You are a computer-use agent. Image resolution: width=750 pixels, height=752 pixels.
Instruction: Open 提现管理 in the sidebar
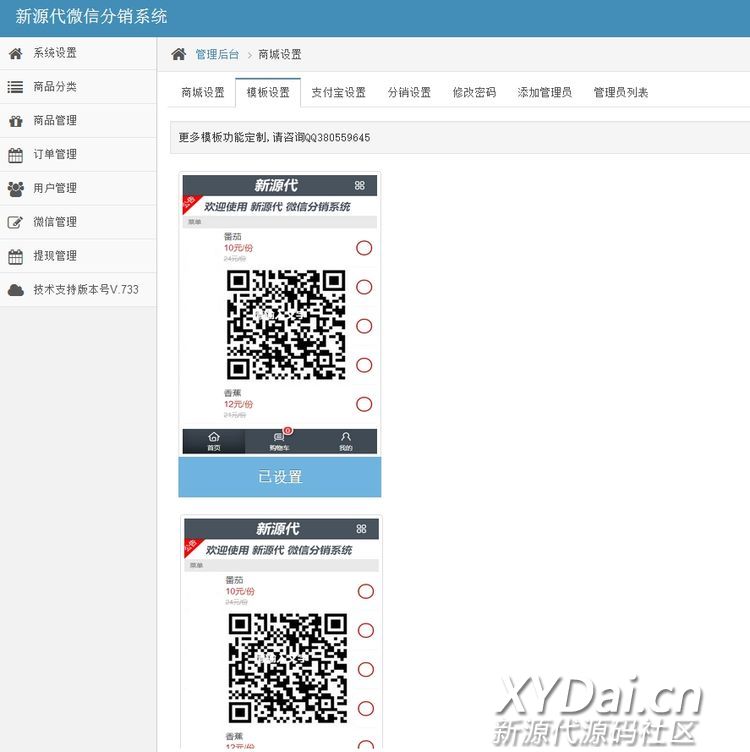click(78, 256)
